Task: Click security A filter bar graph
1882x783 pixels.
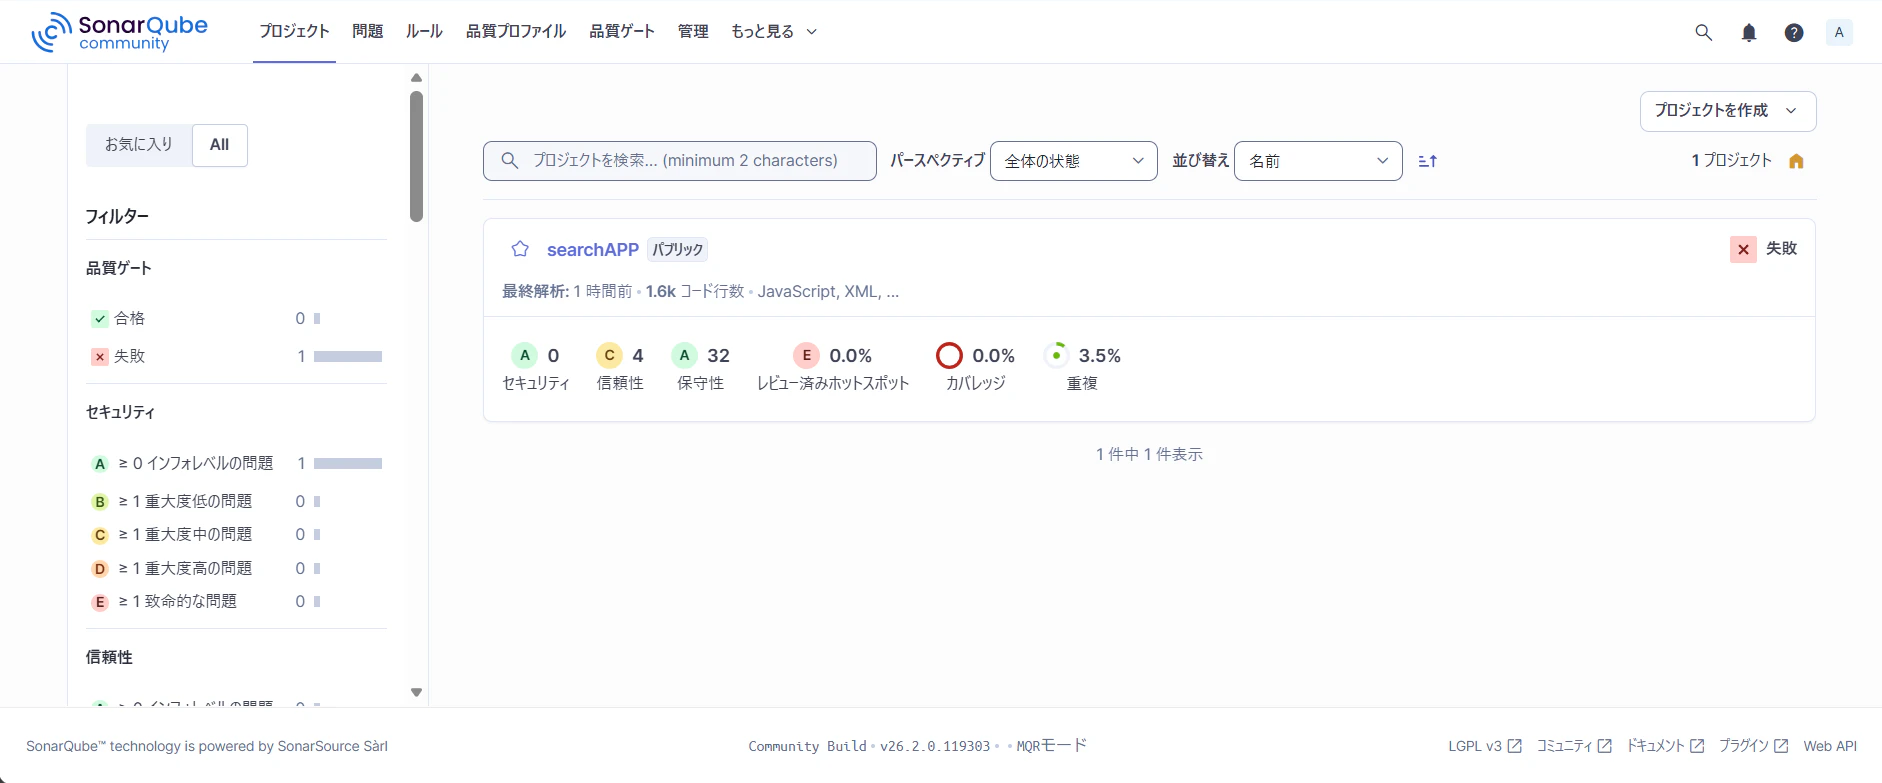Action: [x=348, y=463]
